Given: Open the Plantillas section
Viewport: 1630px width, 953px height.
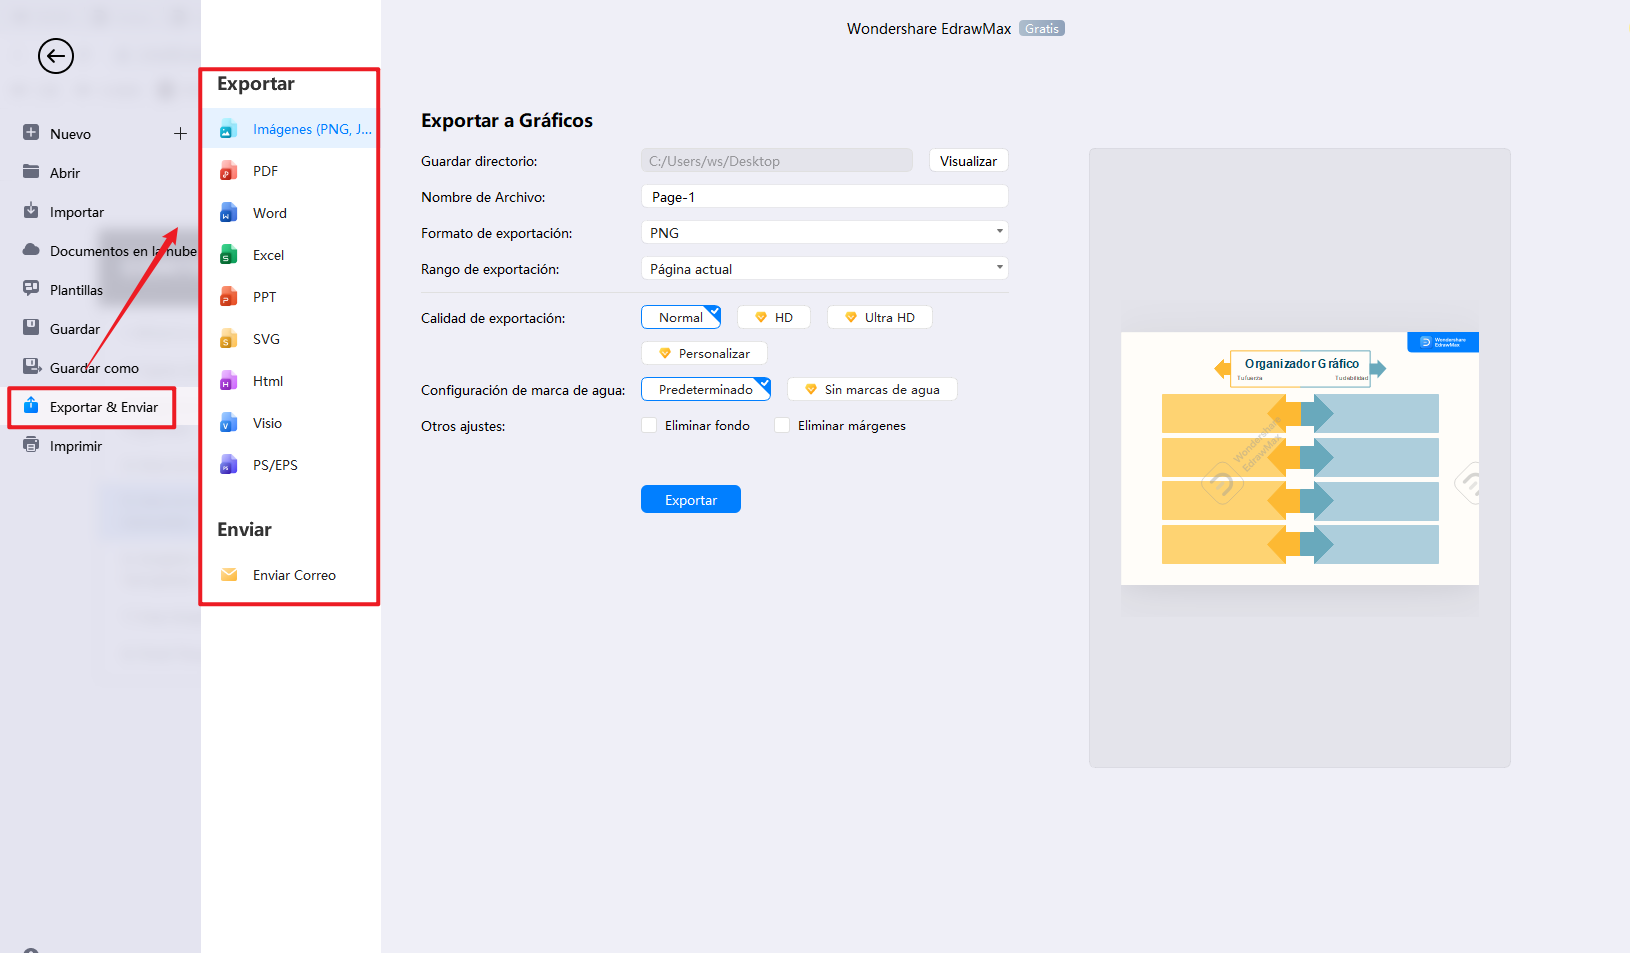Looking at the screenshot, I should [77, 289].
